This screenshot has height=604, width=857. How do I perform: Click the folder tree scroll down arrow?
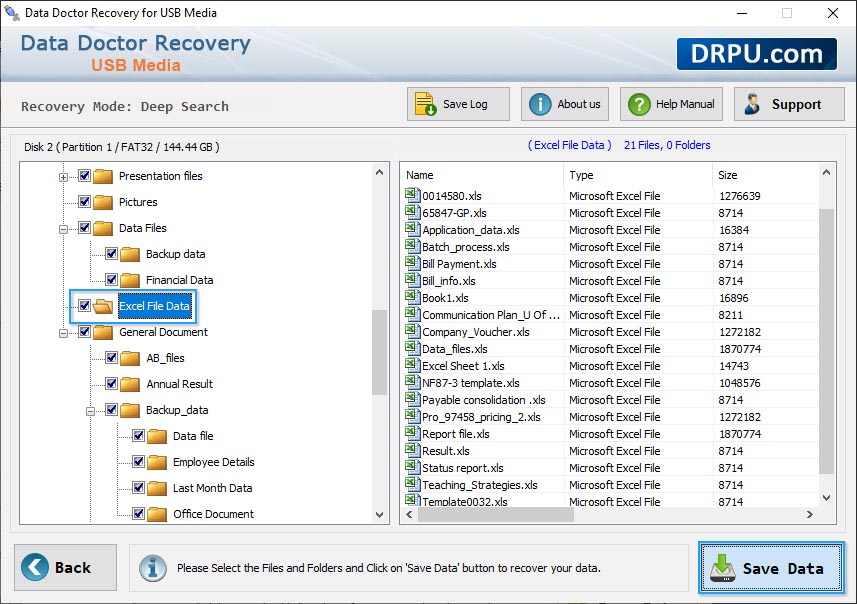point(379,515)
